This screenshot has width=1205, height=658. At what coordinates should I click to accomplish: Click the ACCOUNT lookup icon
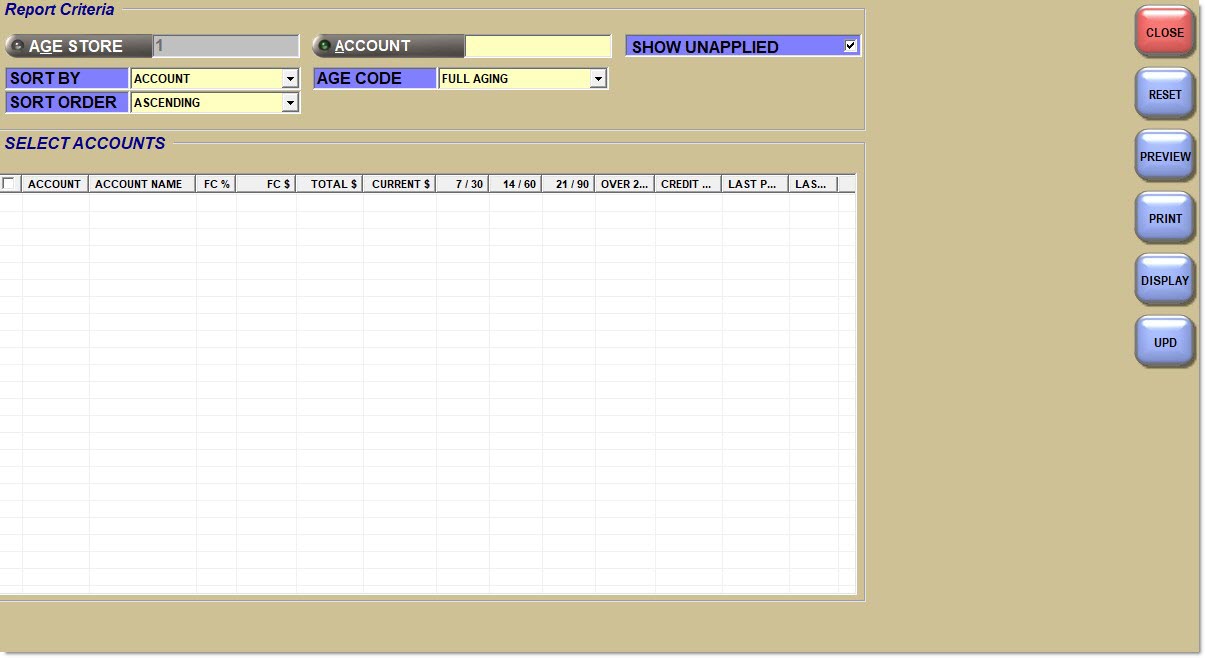324,46
